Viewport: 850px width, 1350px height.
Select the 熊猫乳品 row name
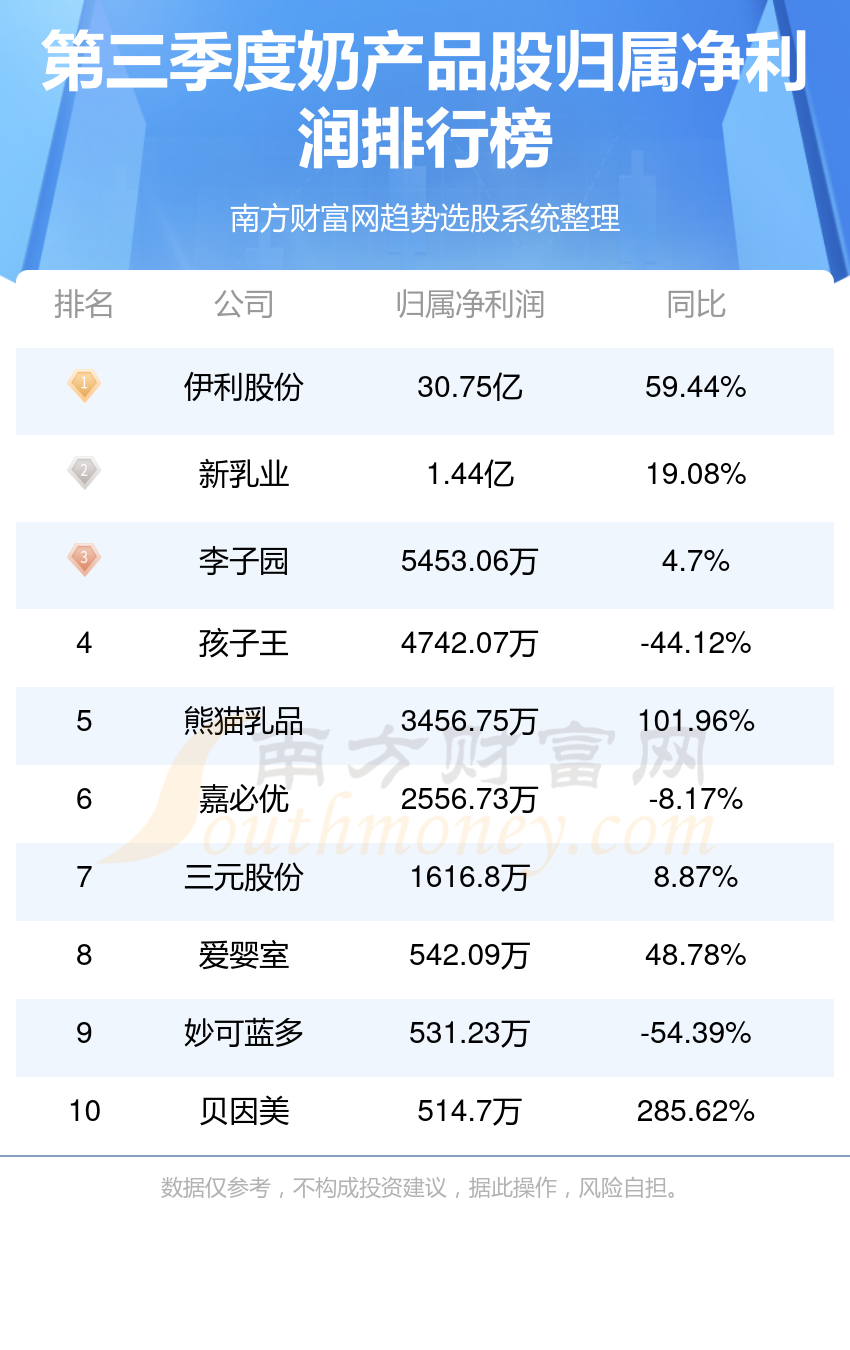pyautogui.click(x=244, y=721)
